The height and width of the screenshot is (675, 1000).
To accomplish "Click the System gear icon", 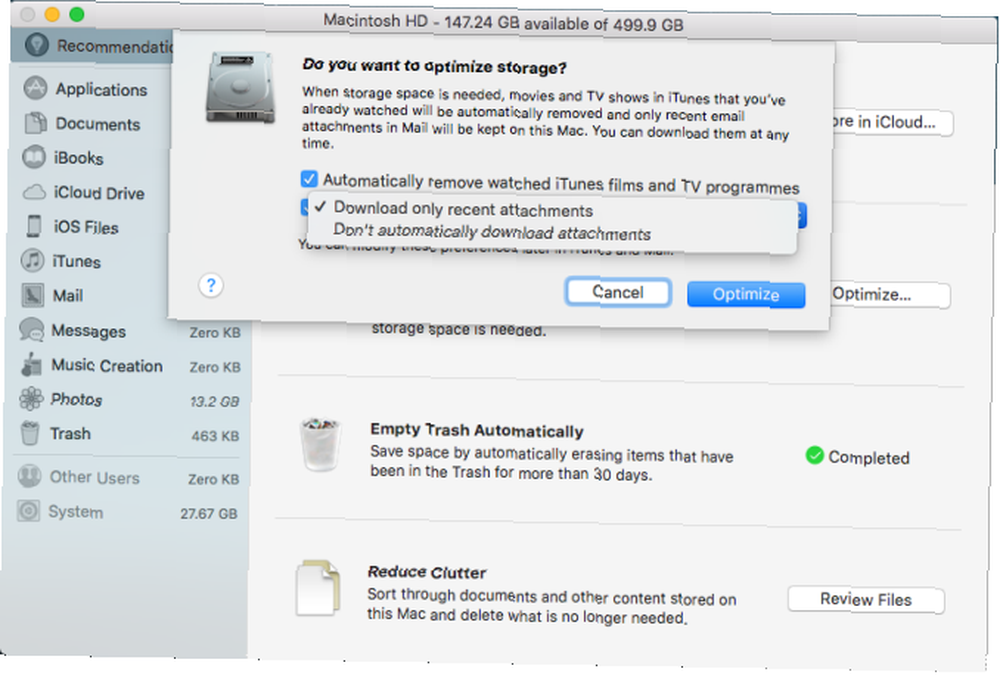I will pos(28,510).
